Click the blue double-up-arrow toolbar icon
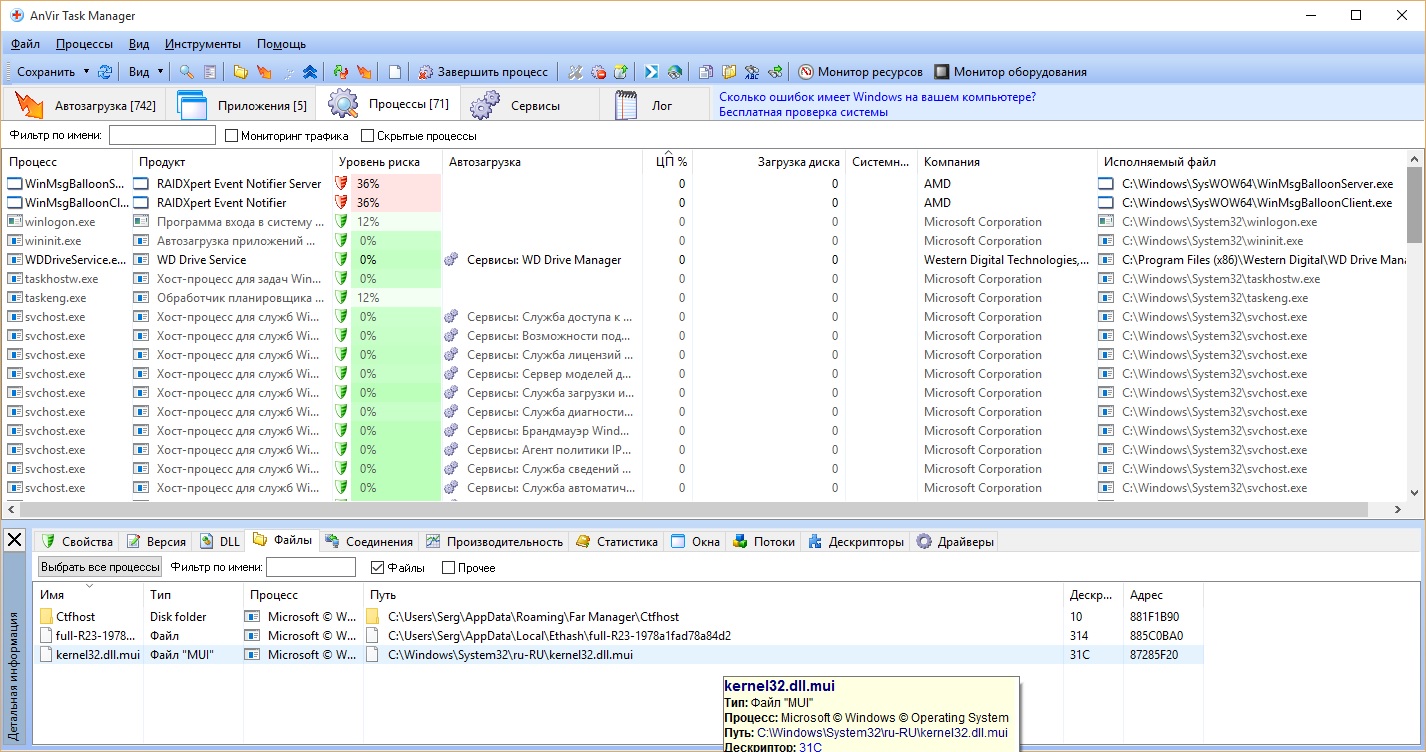This screenshot has width=1426, height=752. [311, 72]
